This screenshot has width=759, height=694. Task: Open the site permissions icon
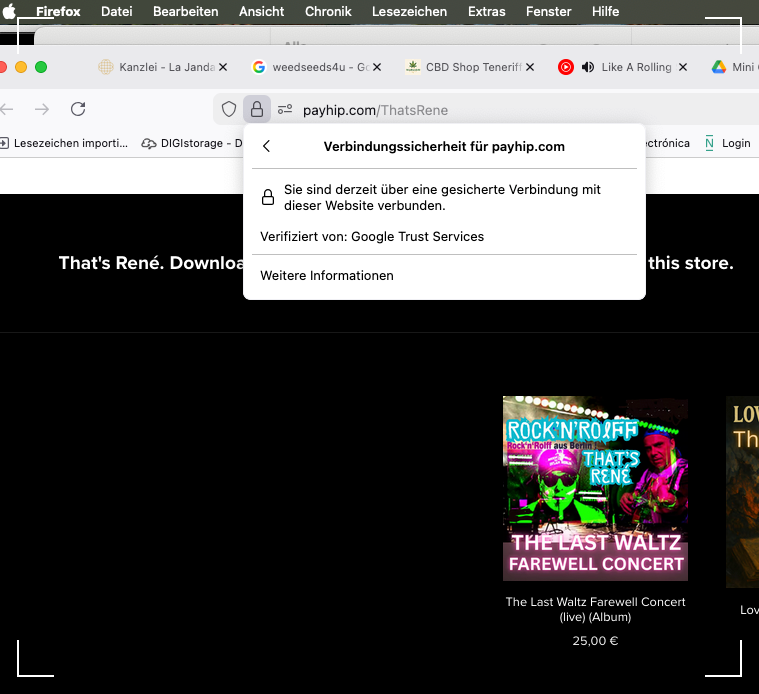pos(285,109)
